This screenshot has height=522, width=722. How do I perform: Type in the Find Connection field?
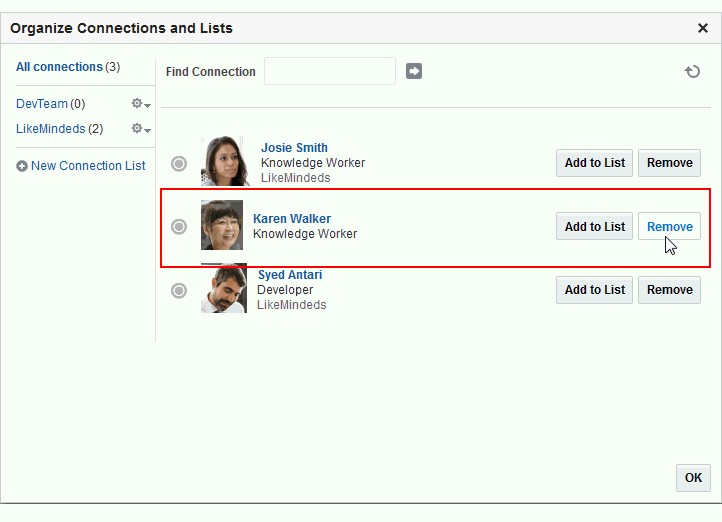(x=330, y=71)
